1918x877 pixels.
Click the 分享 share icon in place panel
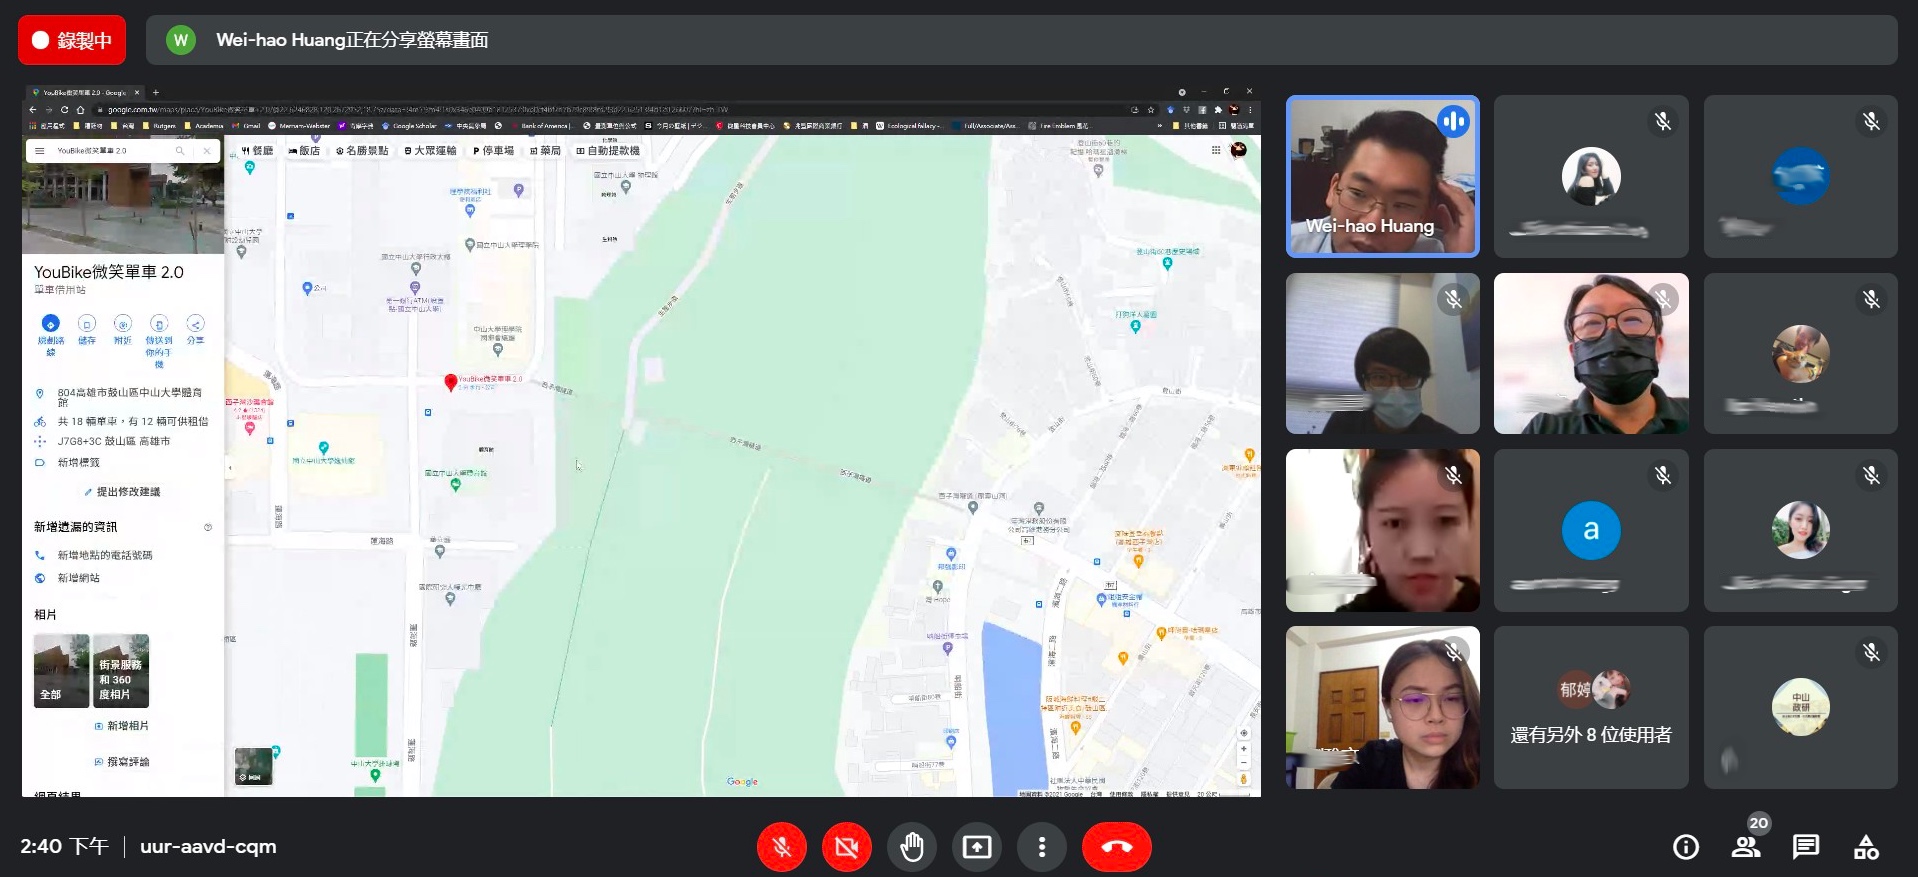tap(195, 324)
